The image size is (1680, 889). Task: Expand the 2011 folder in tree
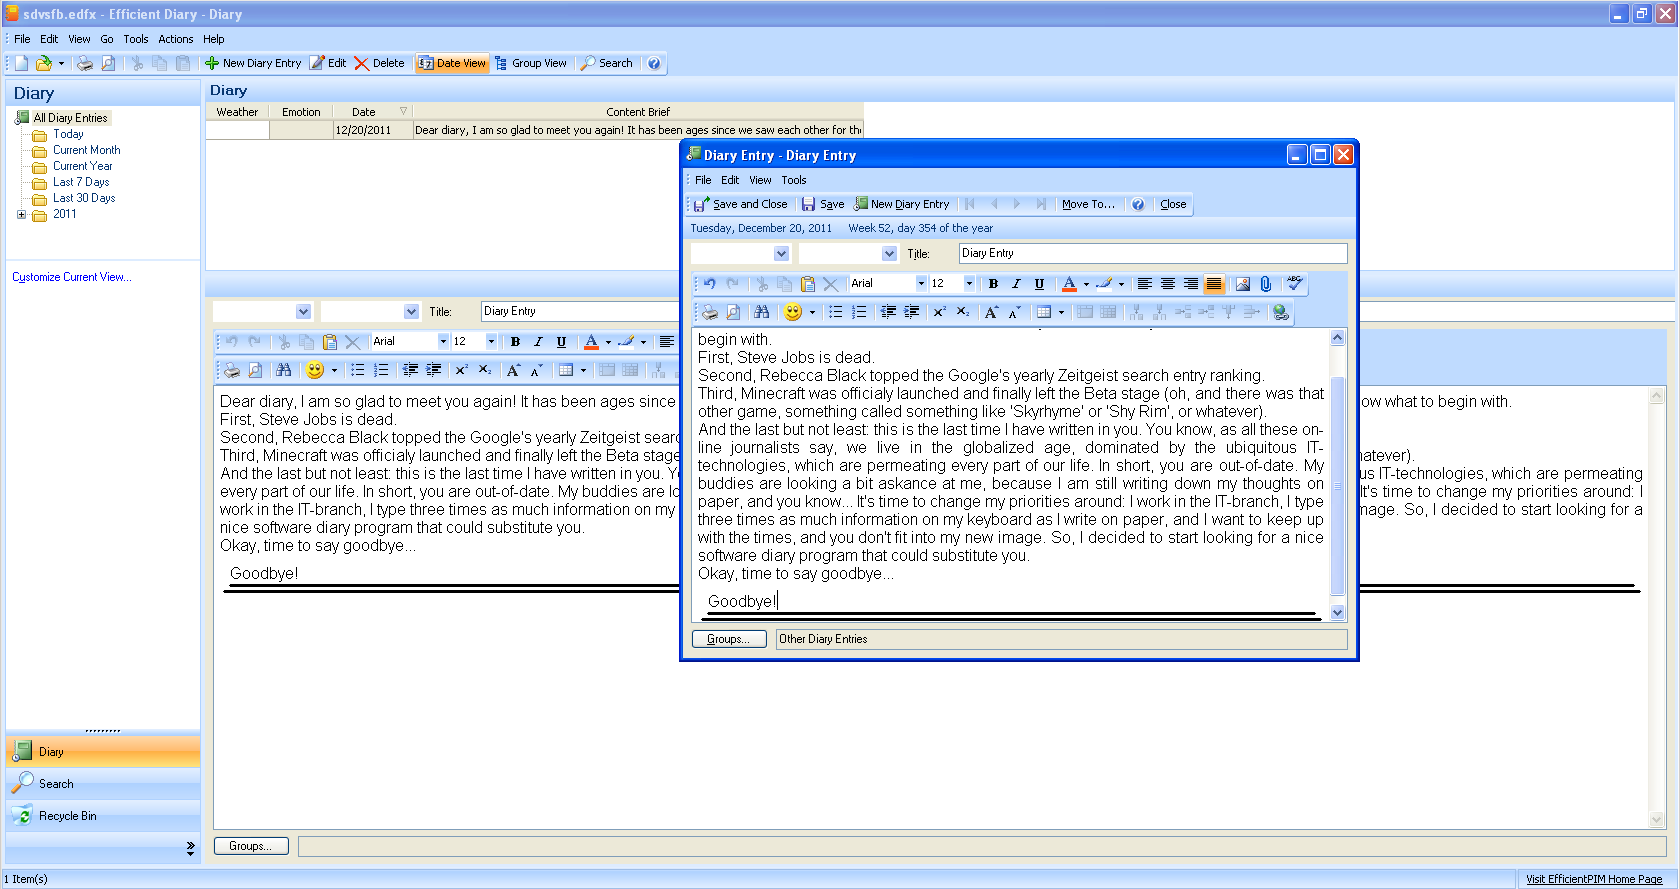coord(21,214)
